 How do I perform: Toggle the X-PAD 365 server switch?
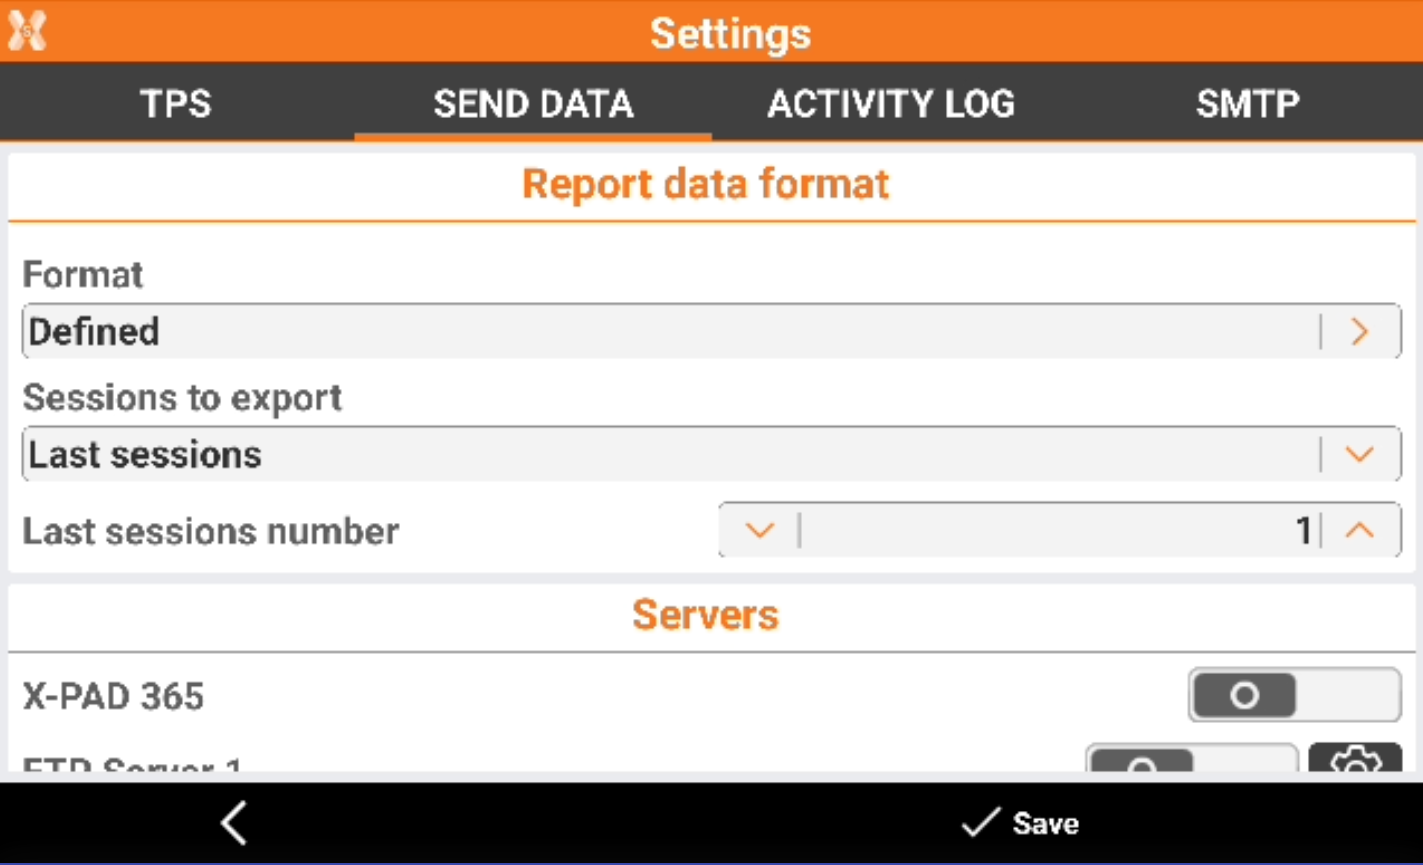(1294, 695)
